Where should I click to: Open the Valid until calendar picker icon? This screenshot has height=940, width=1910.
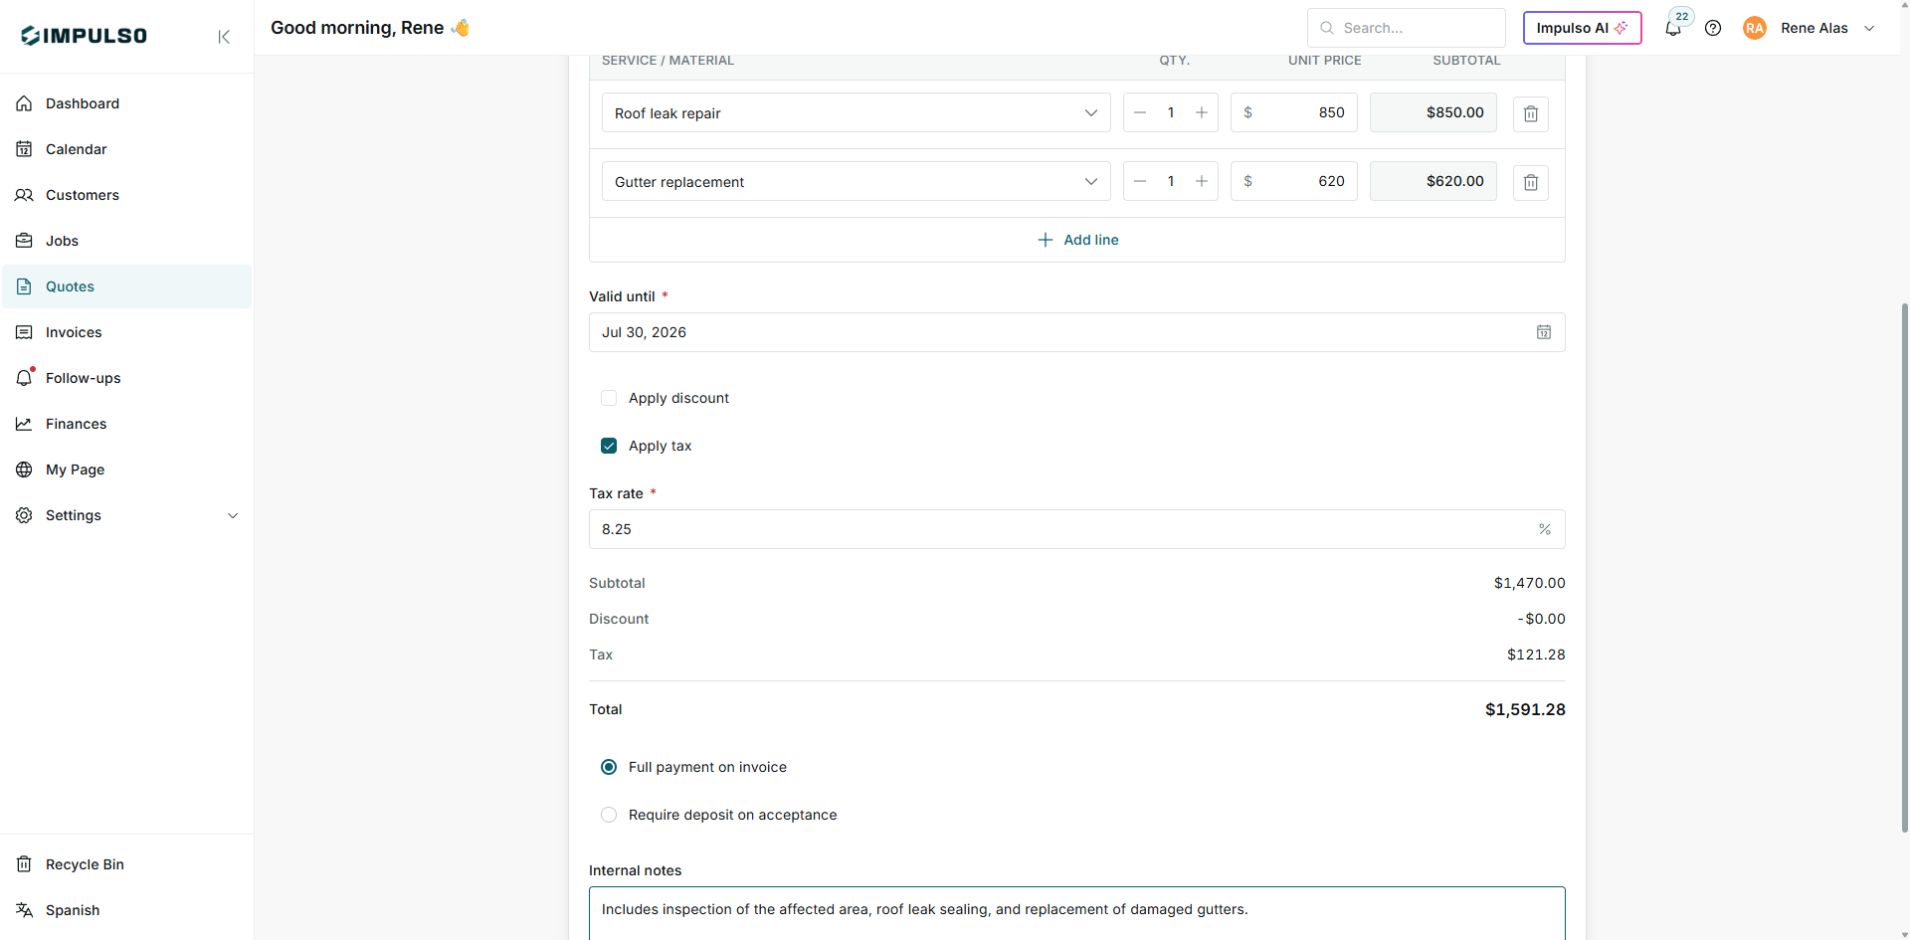coord(1543,332)
